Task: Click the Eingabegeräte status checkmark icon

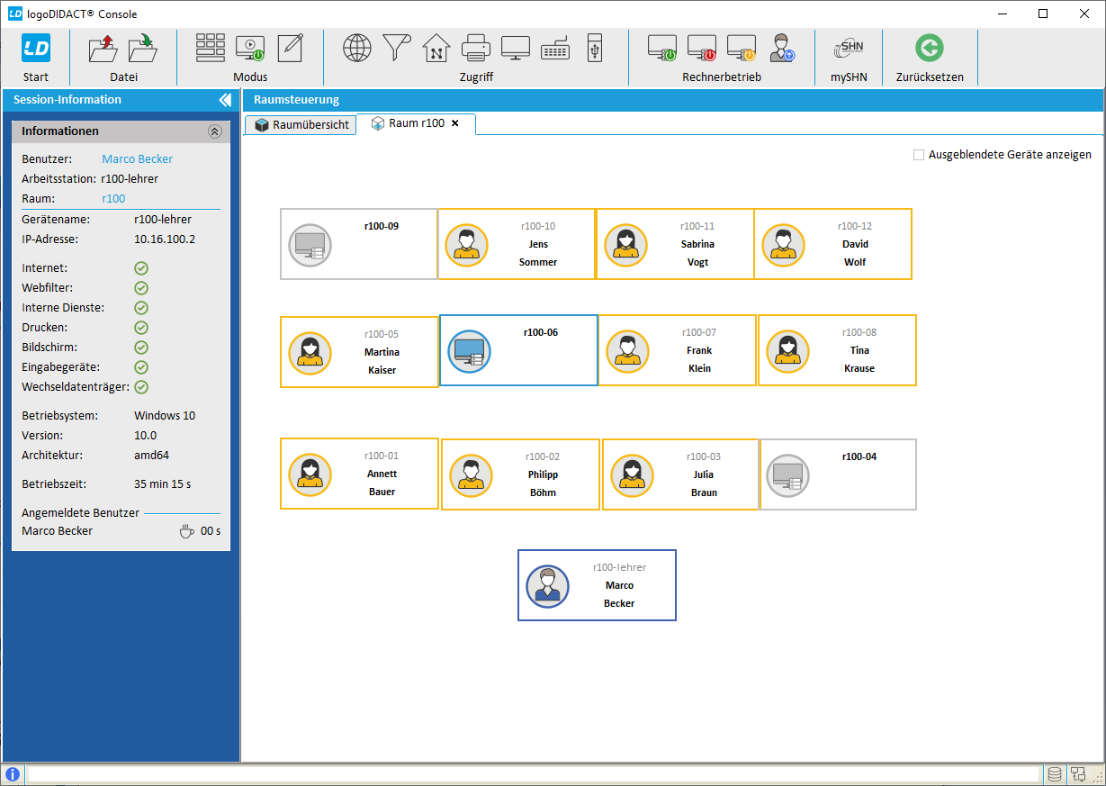Action: click(x=141, y=367)
